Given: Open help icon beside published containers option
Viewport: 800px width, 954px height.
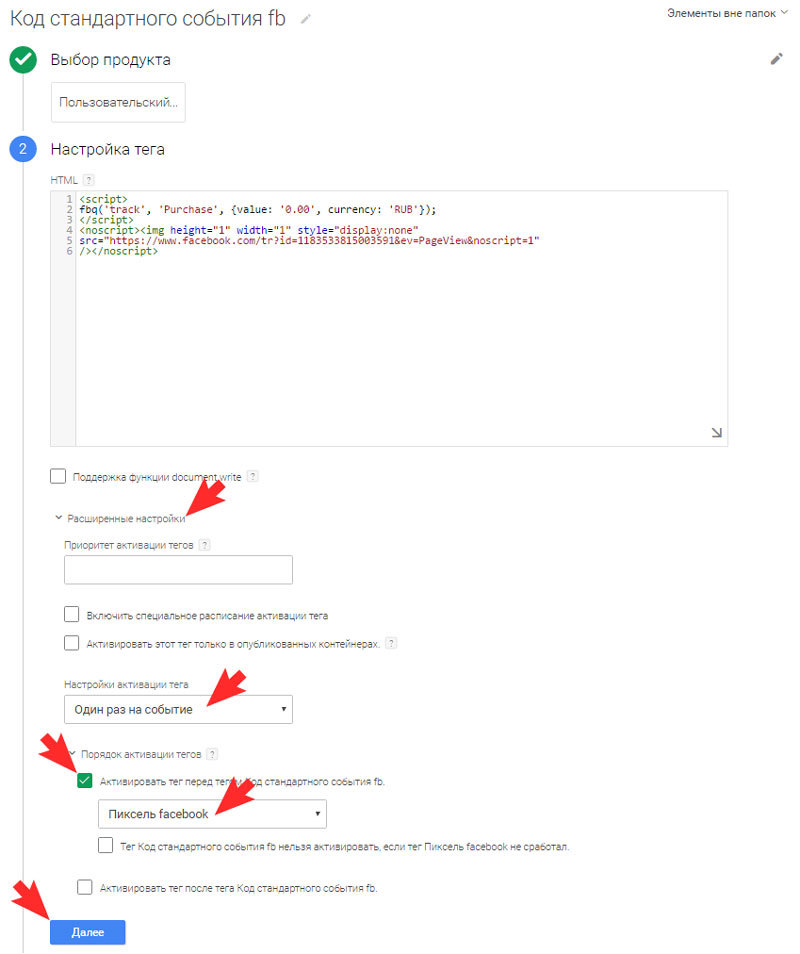Looking at the screenshot, I should pos(391,643).
